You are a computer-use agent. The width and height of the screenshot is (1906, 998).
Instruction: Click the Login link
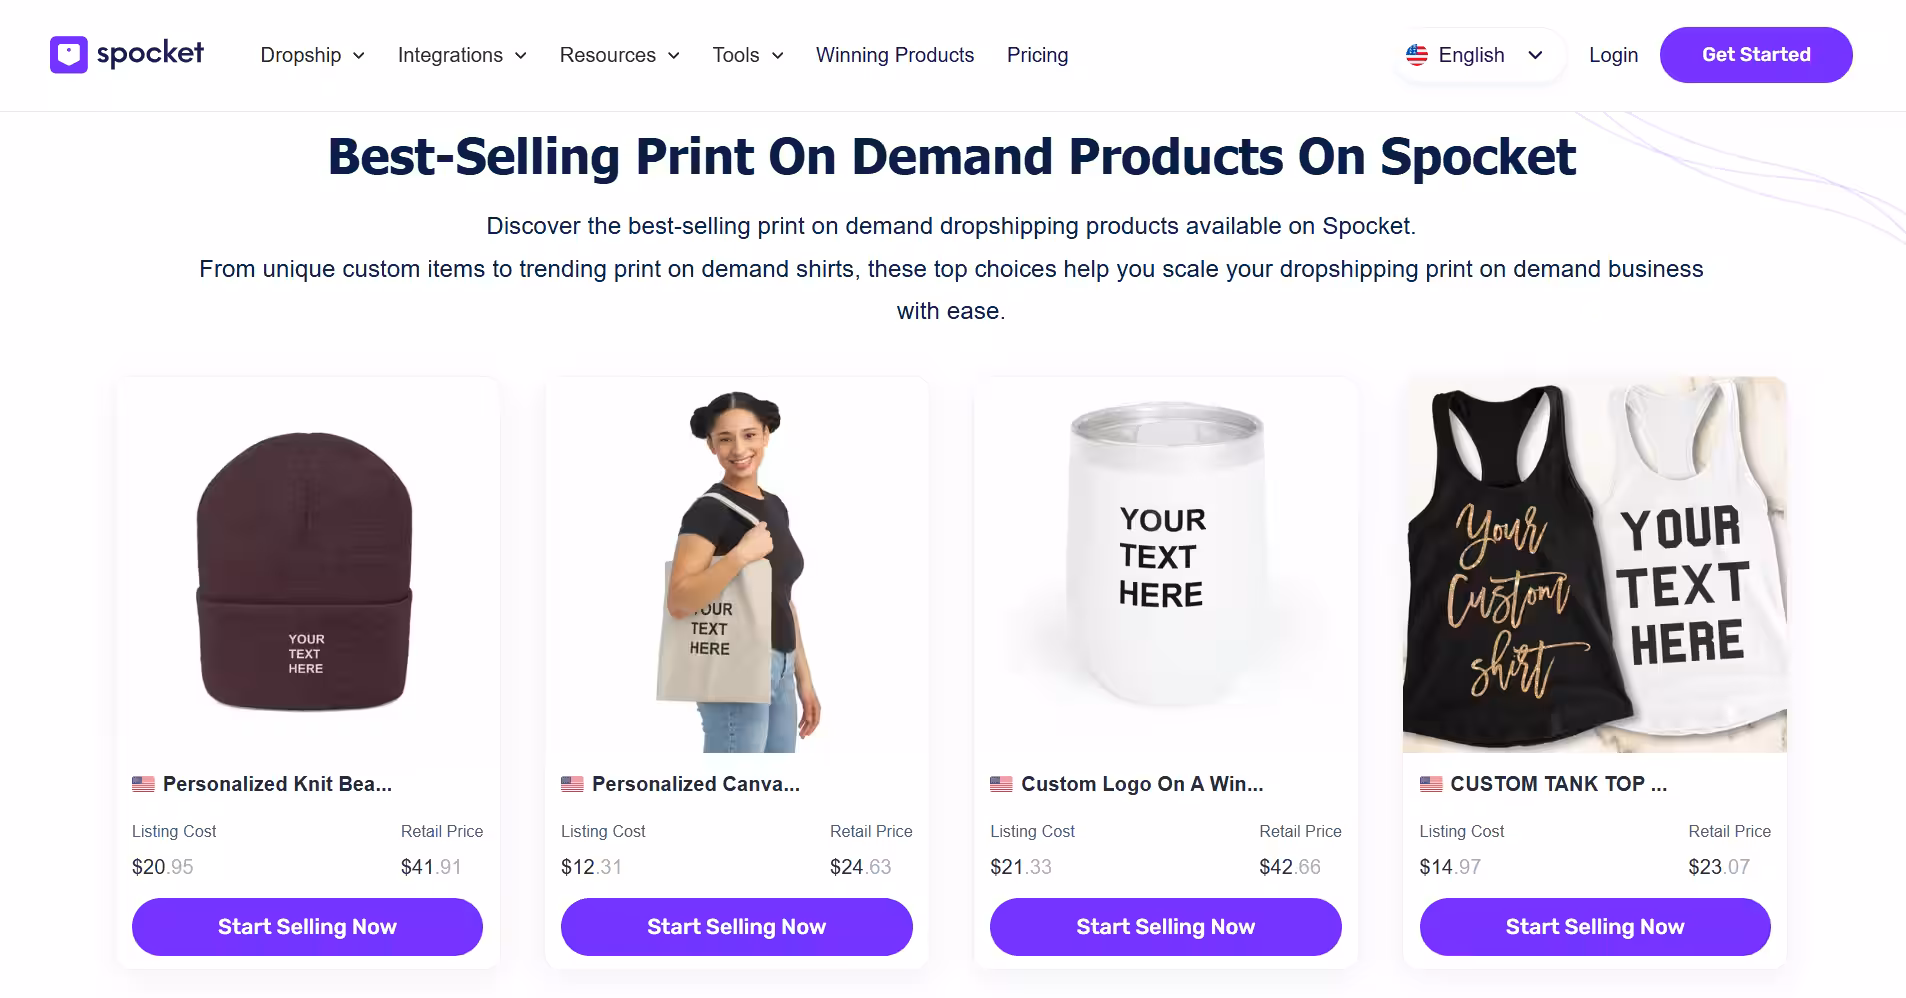click(1612, 55)
